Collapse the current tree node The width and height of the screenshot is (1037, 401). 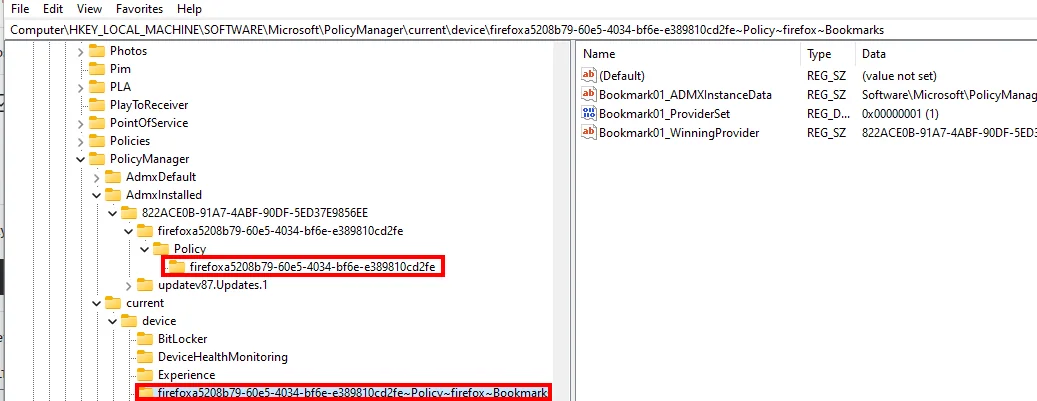coord(97,303)
